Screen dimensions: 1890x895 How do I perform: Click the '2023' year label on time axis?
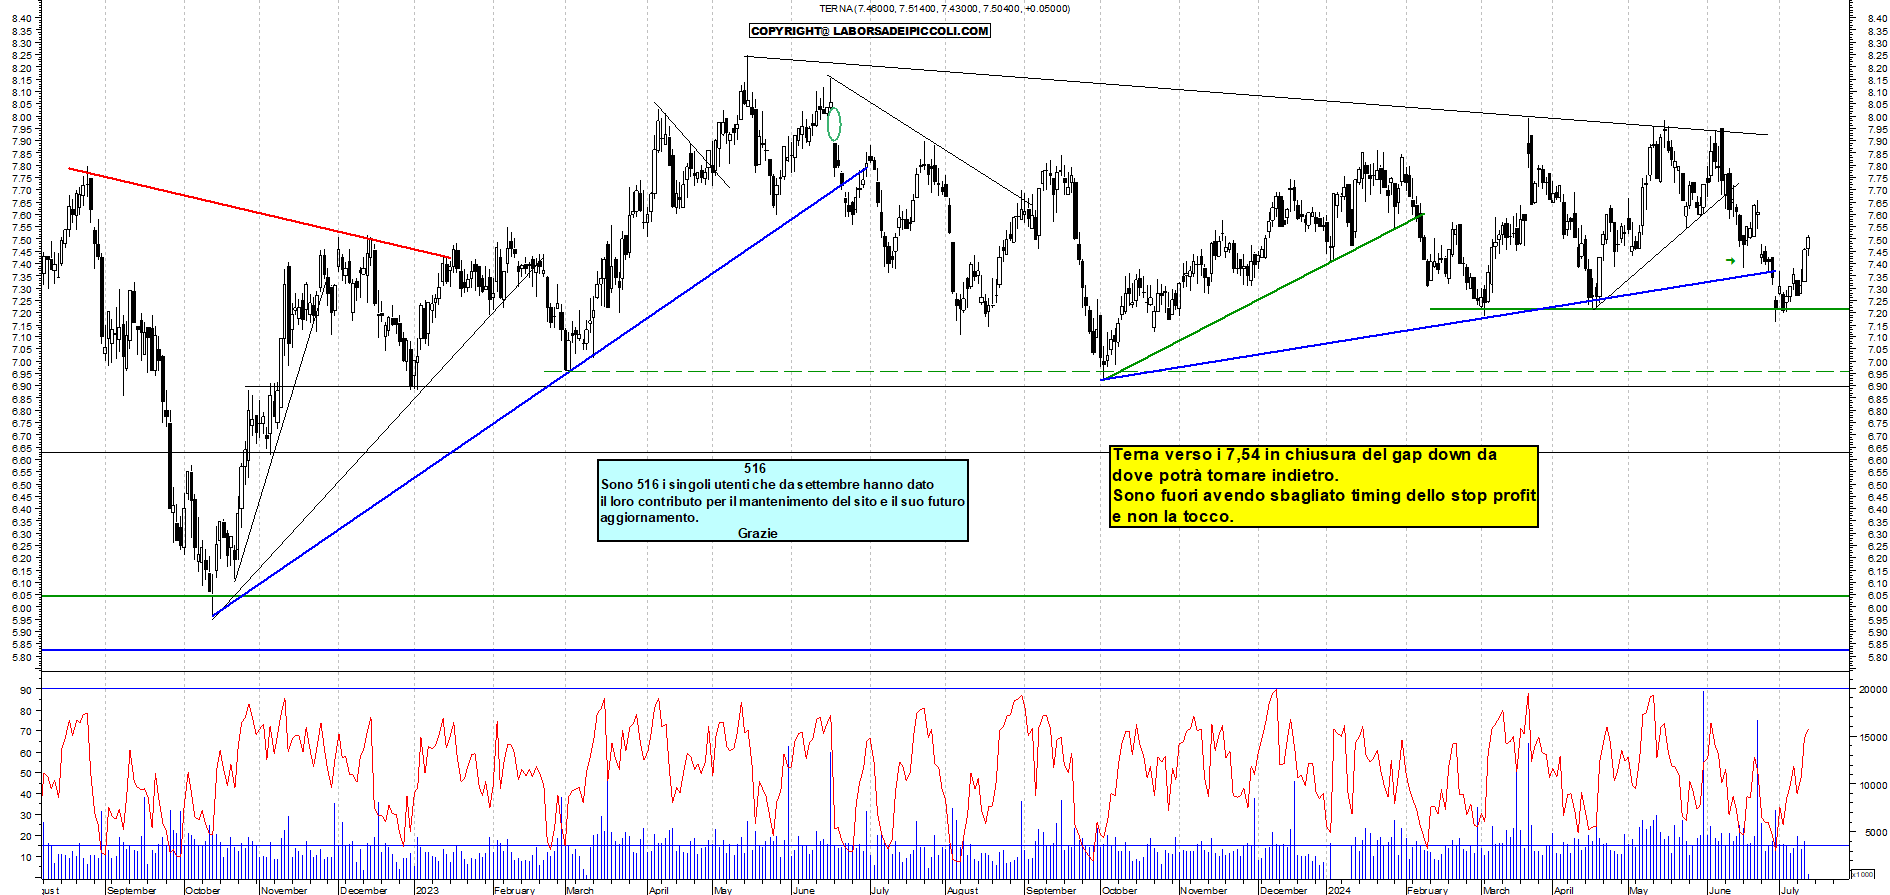click(427, 890)
